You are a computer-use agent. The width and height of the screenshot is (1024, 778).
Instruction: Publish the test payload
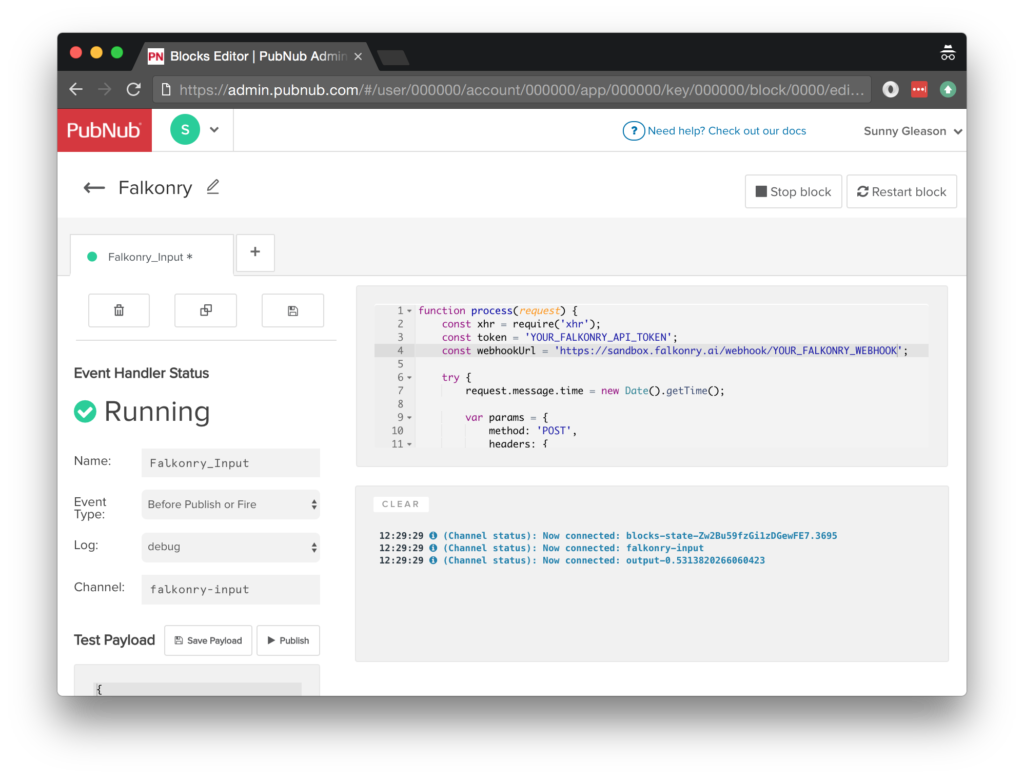coord(288,640)
